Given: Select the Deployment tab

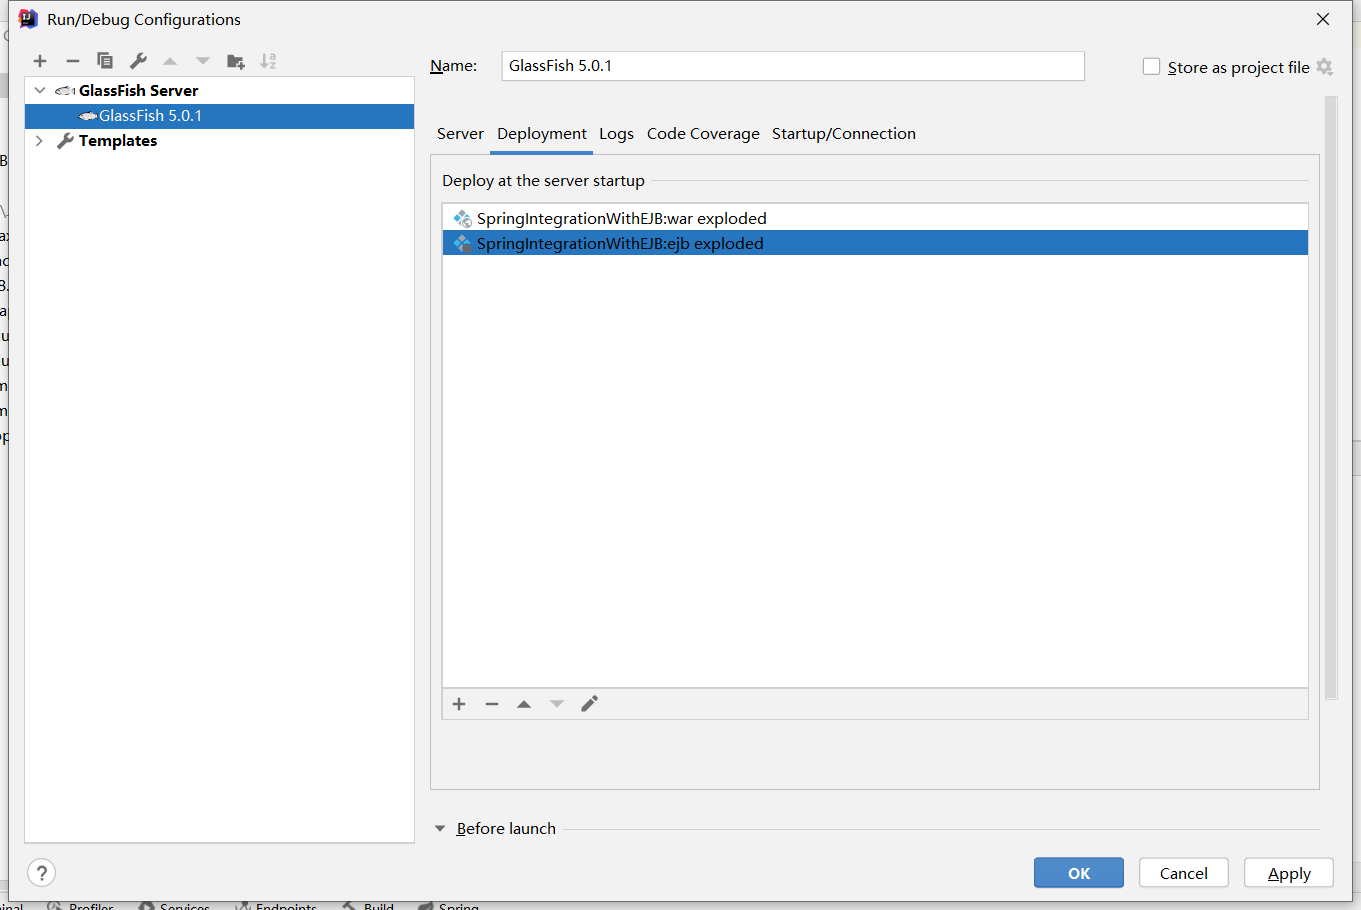Looking at the screenshot, I should coord(542,134).
